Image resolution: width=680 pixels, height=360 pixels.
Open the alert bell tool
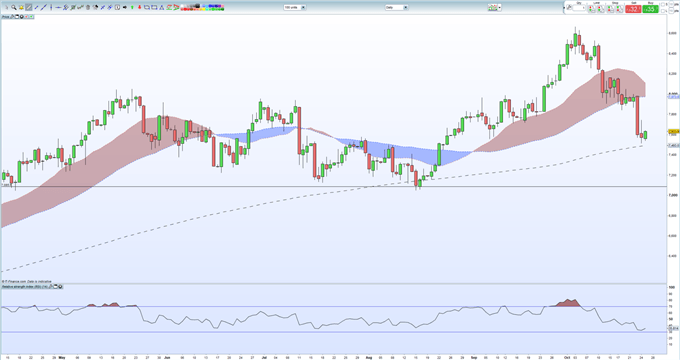point(21,7)
